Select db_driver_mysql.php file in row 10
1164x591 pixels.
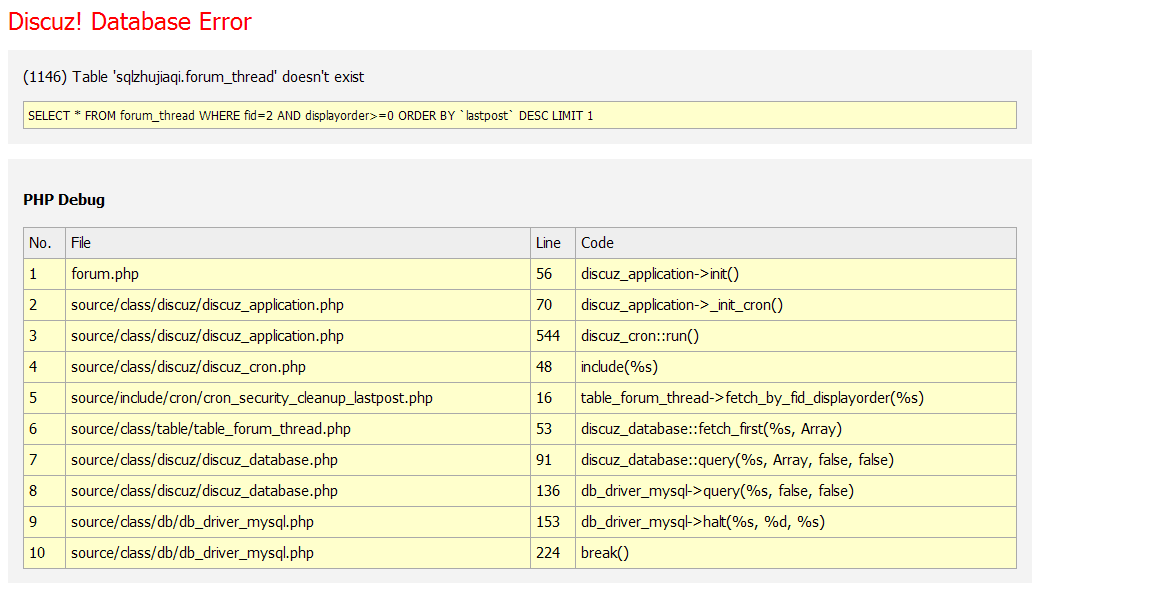[x=298, y=553]
